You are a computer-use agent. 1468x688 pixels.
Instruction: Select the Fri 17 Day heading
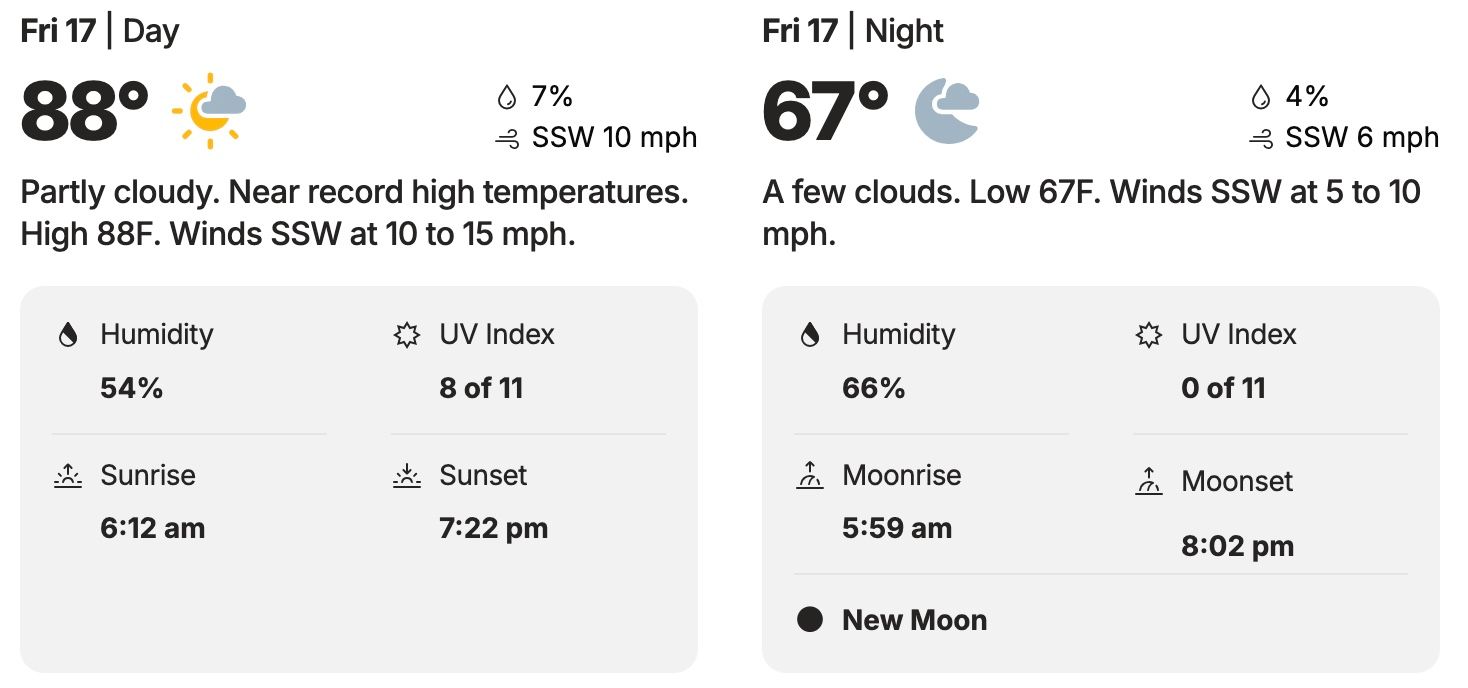(100, 31)
